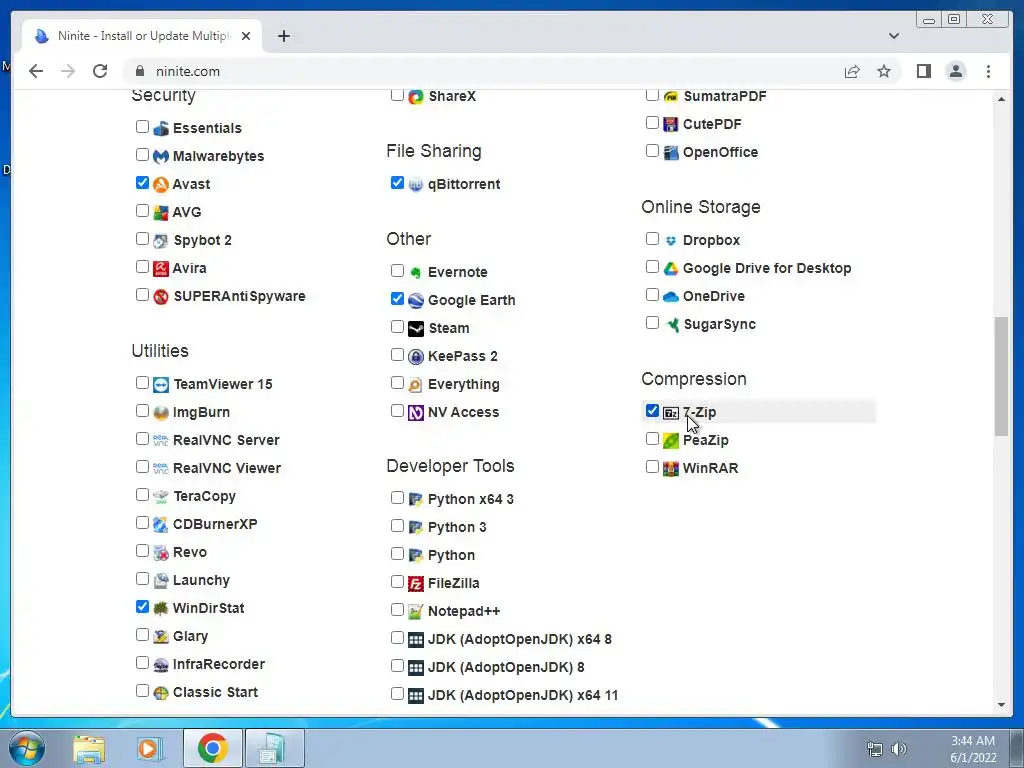Image resolution: width=1024 pixels, height=768 pixels.
Task: Click the WinDirStat tree icon
Action: coord(161,609)
